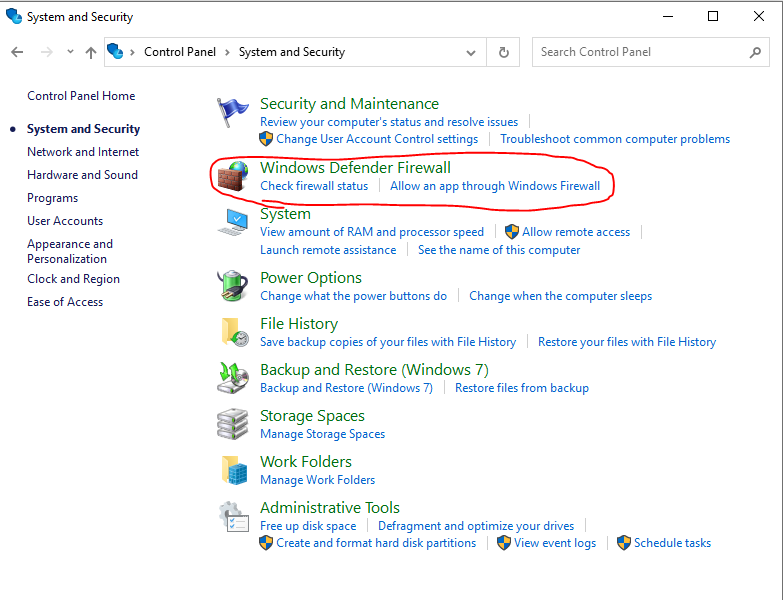Open Backup and Restore (Windows 7) heading
Screen dimensions: 783x600
(374, 370)
